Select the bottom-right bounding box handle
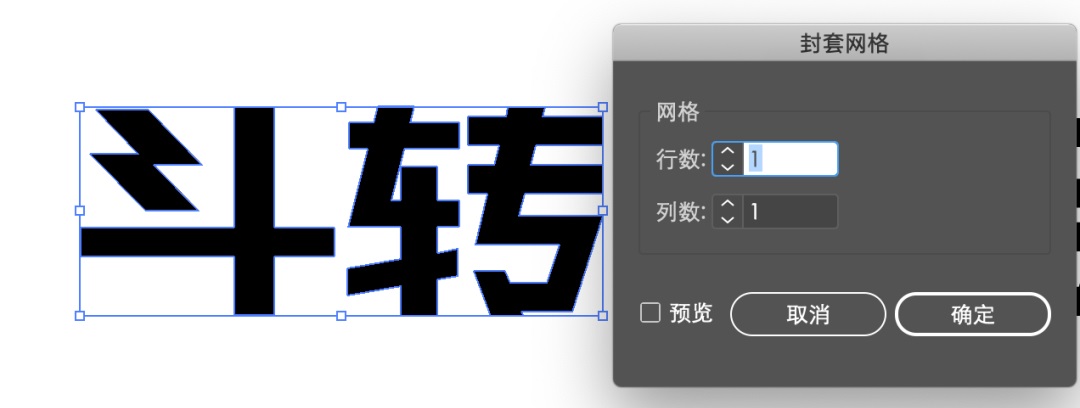 click(603, 316)
